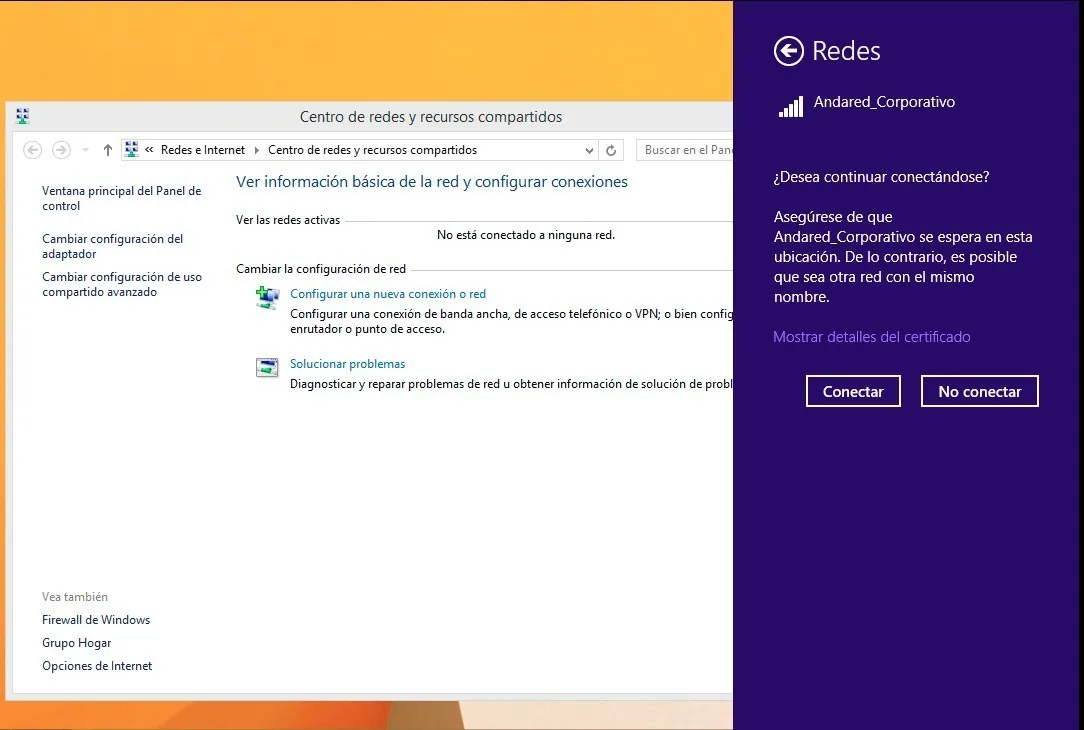The image size is (1084, 730).
Task: Click the Conectar button
Action: (853, 391)
